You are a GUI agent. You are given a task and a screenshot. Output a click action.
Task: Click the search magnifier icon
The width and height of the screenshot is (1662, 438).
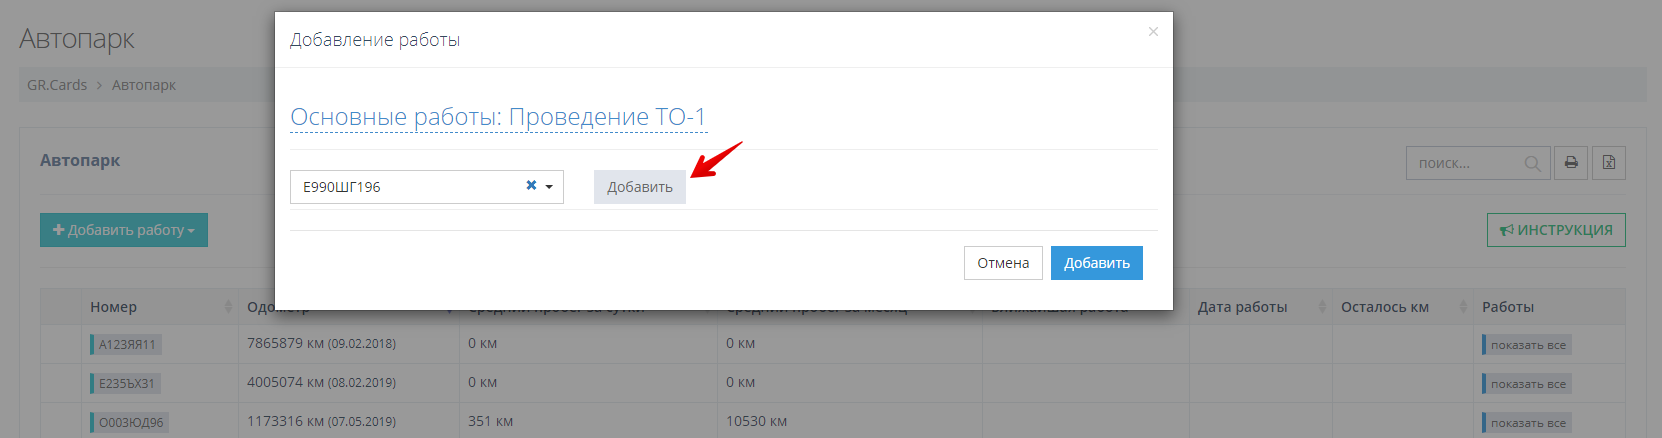1532,164
